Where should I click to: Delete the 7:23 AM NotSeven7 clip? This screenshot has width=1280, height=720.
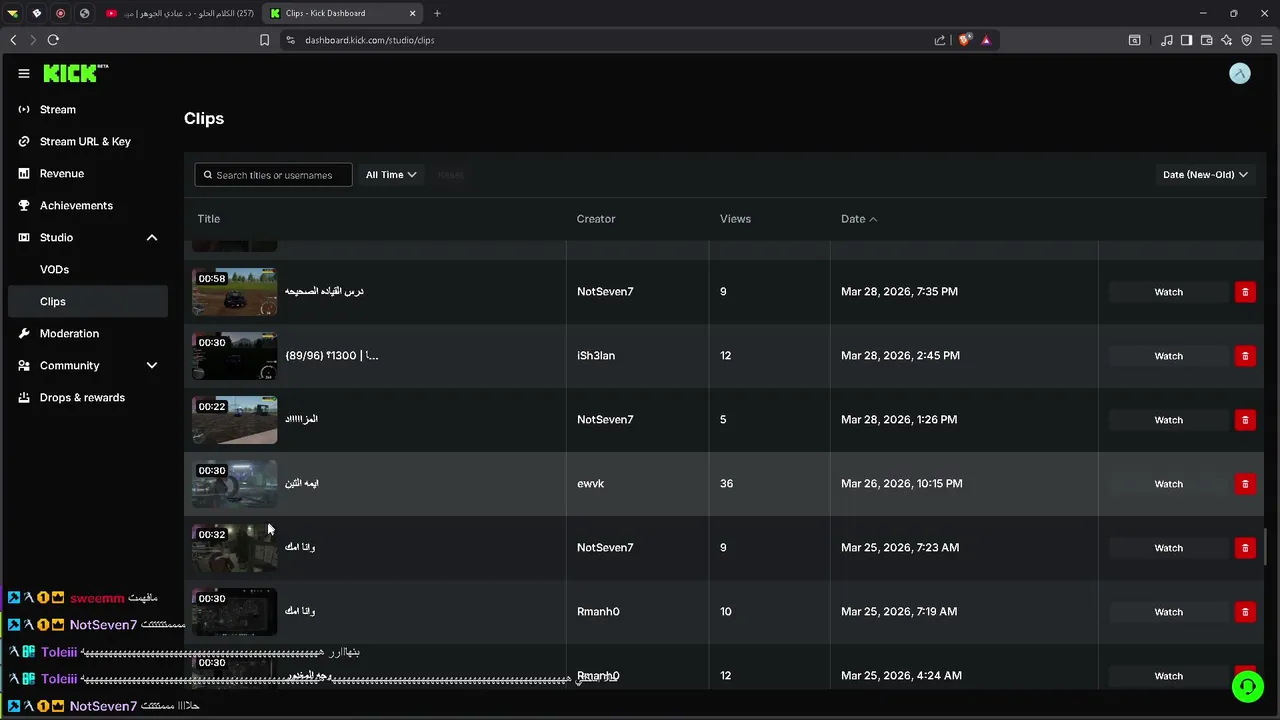1245,548
